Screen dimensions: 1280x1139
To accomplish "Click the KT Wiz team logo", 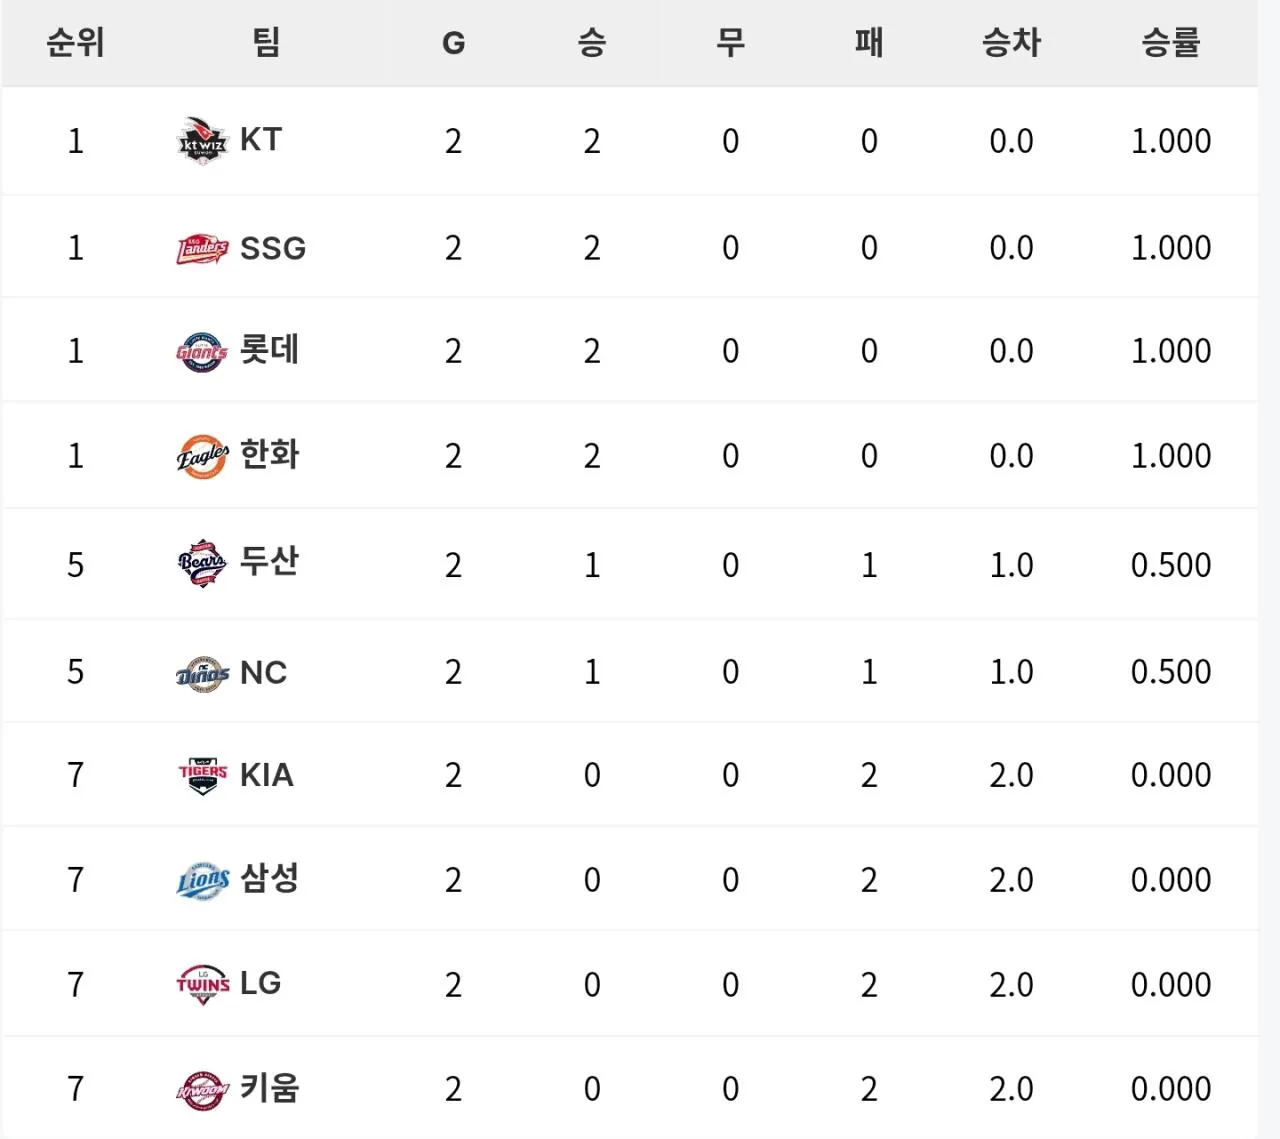I will tap(202, 141).
